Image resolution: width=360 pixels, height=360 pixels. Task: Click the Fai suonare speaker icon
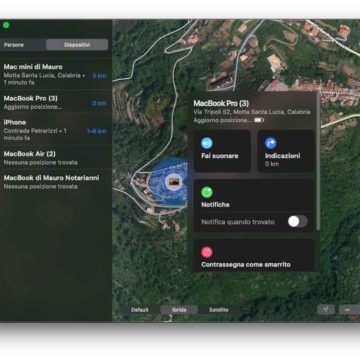coord(207,143)
